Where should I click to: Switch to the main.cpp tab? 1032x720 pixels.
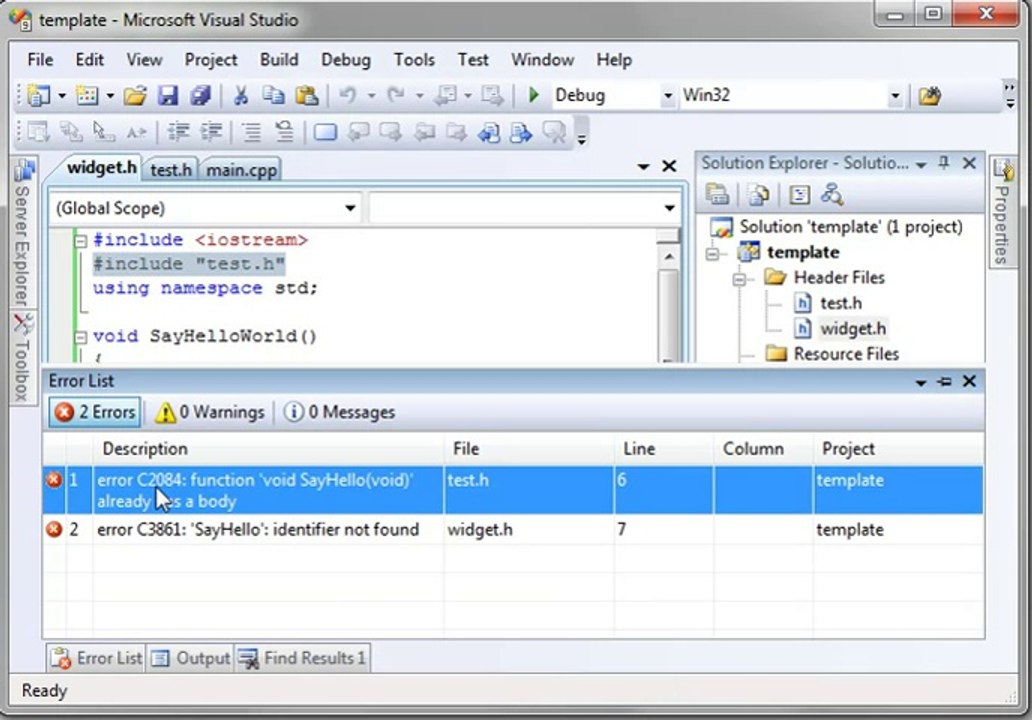(241, 170)
